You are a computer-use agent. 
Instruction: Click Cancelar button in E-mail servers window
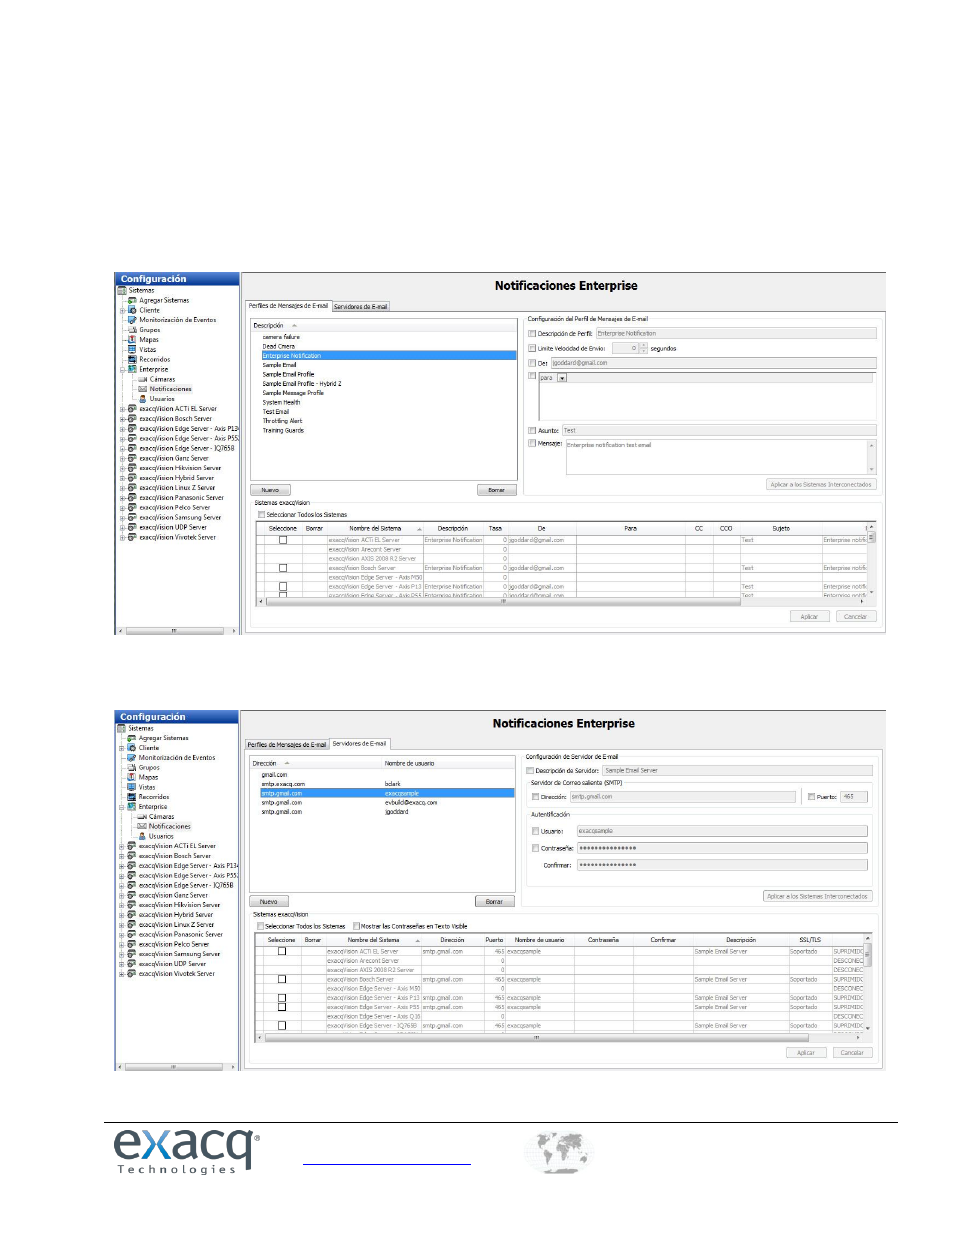pyautogui.click(x=852, y=1052)
